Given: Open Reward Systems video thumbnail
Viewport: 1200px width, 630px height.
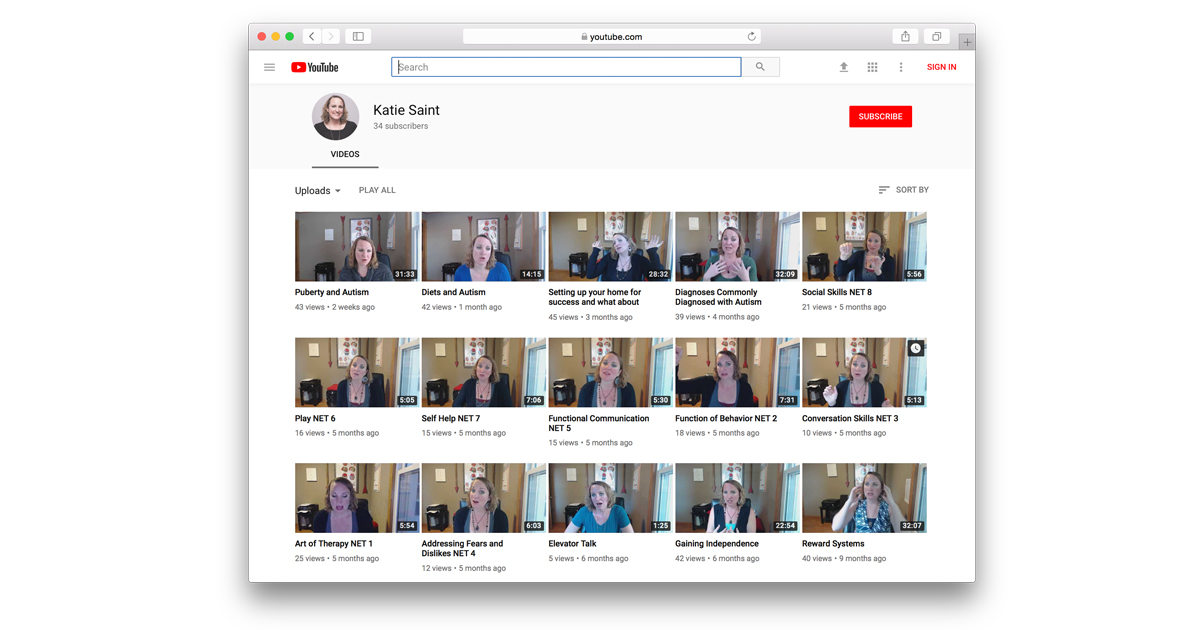Looking at the screenshot, I should (864, 498).
